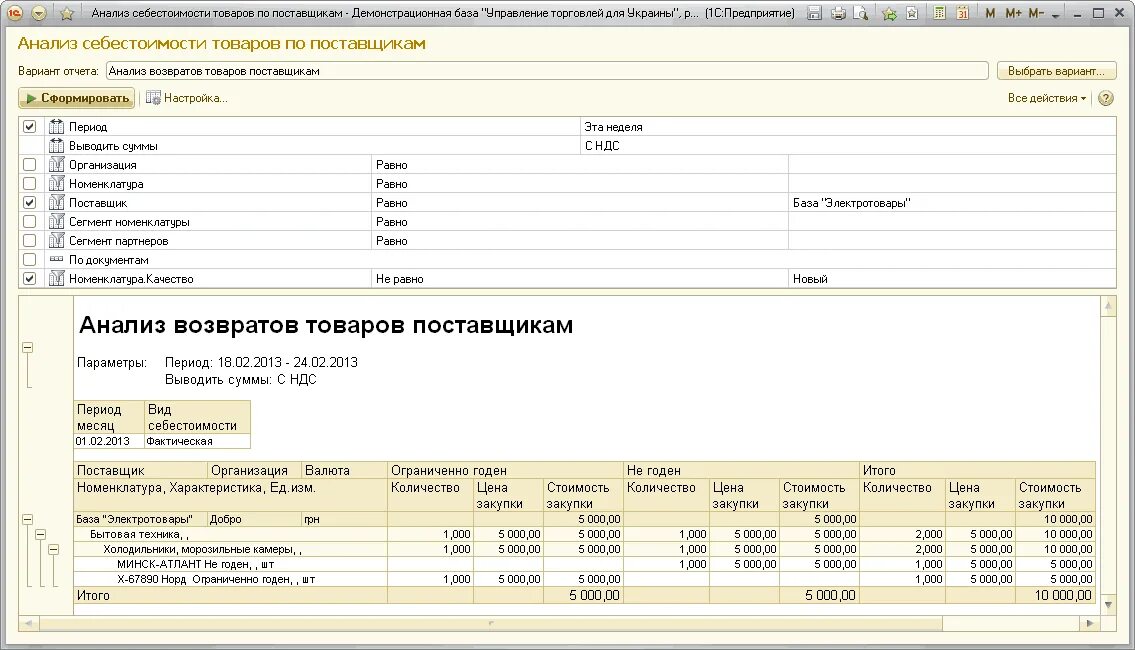
Task: Enable the По документам checkbox
Action: 30,259
